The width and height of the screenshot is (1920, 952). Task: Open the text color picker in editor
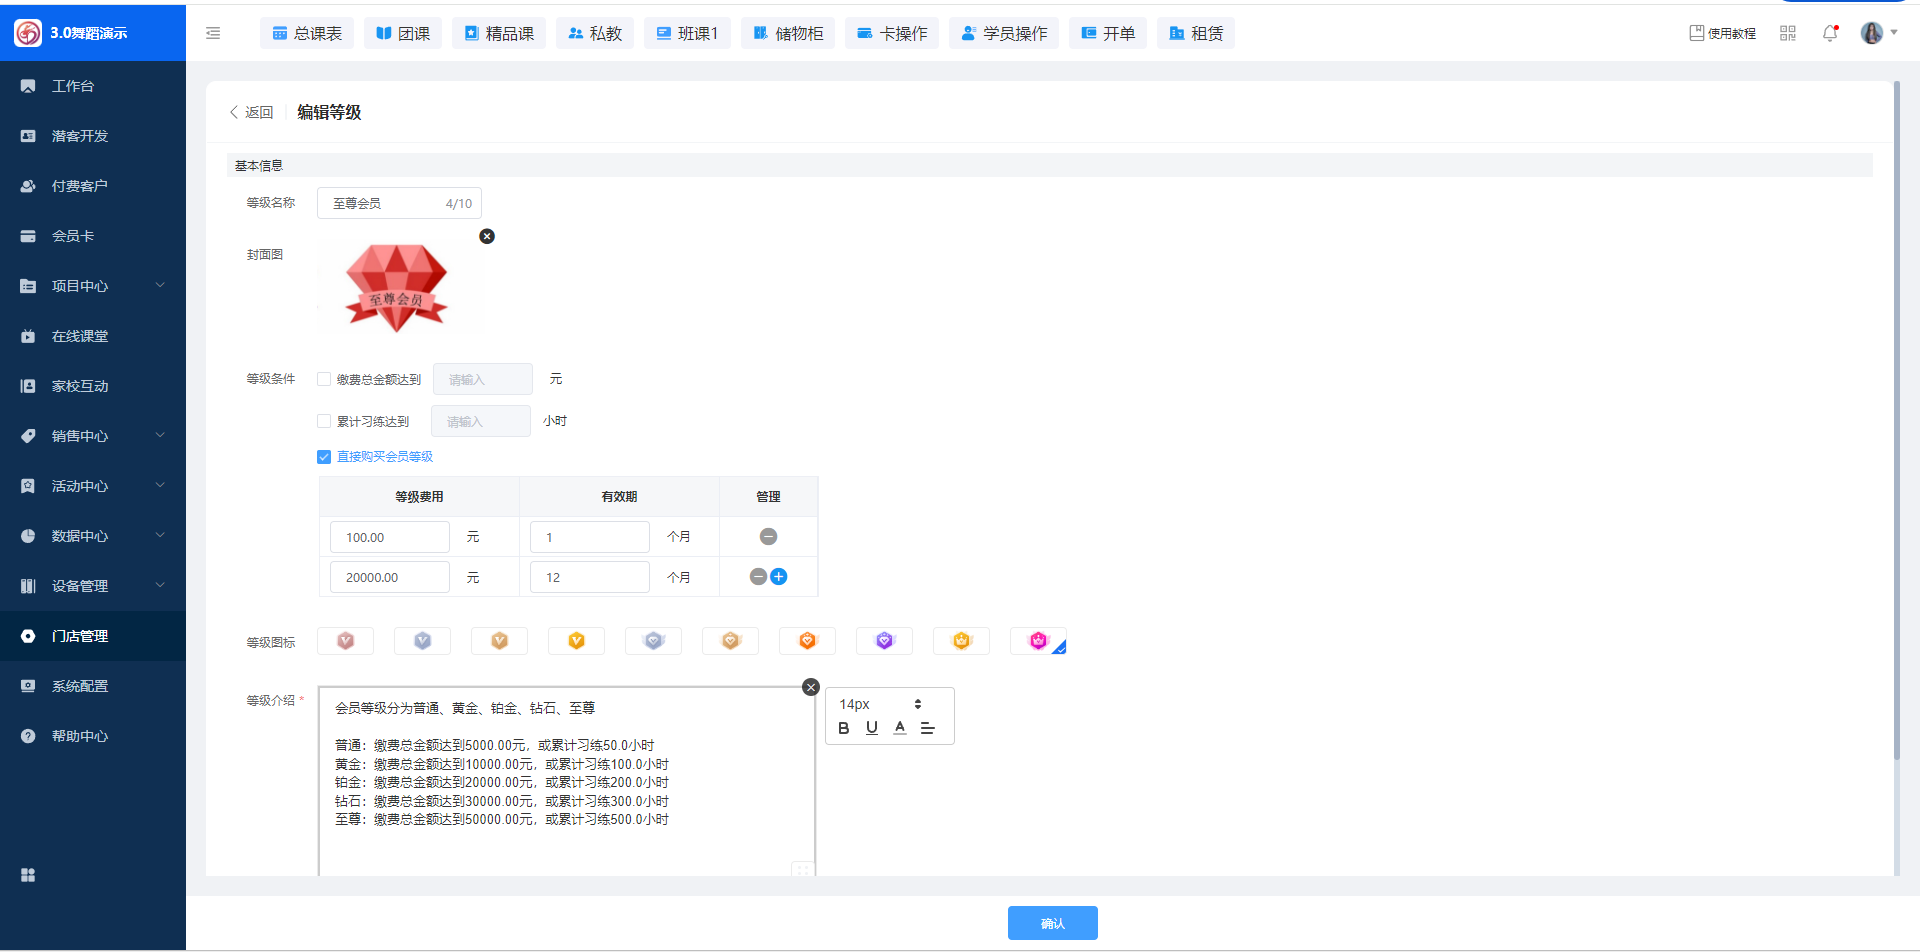click(900, 728)
